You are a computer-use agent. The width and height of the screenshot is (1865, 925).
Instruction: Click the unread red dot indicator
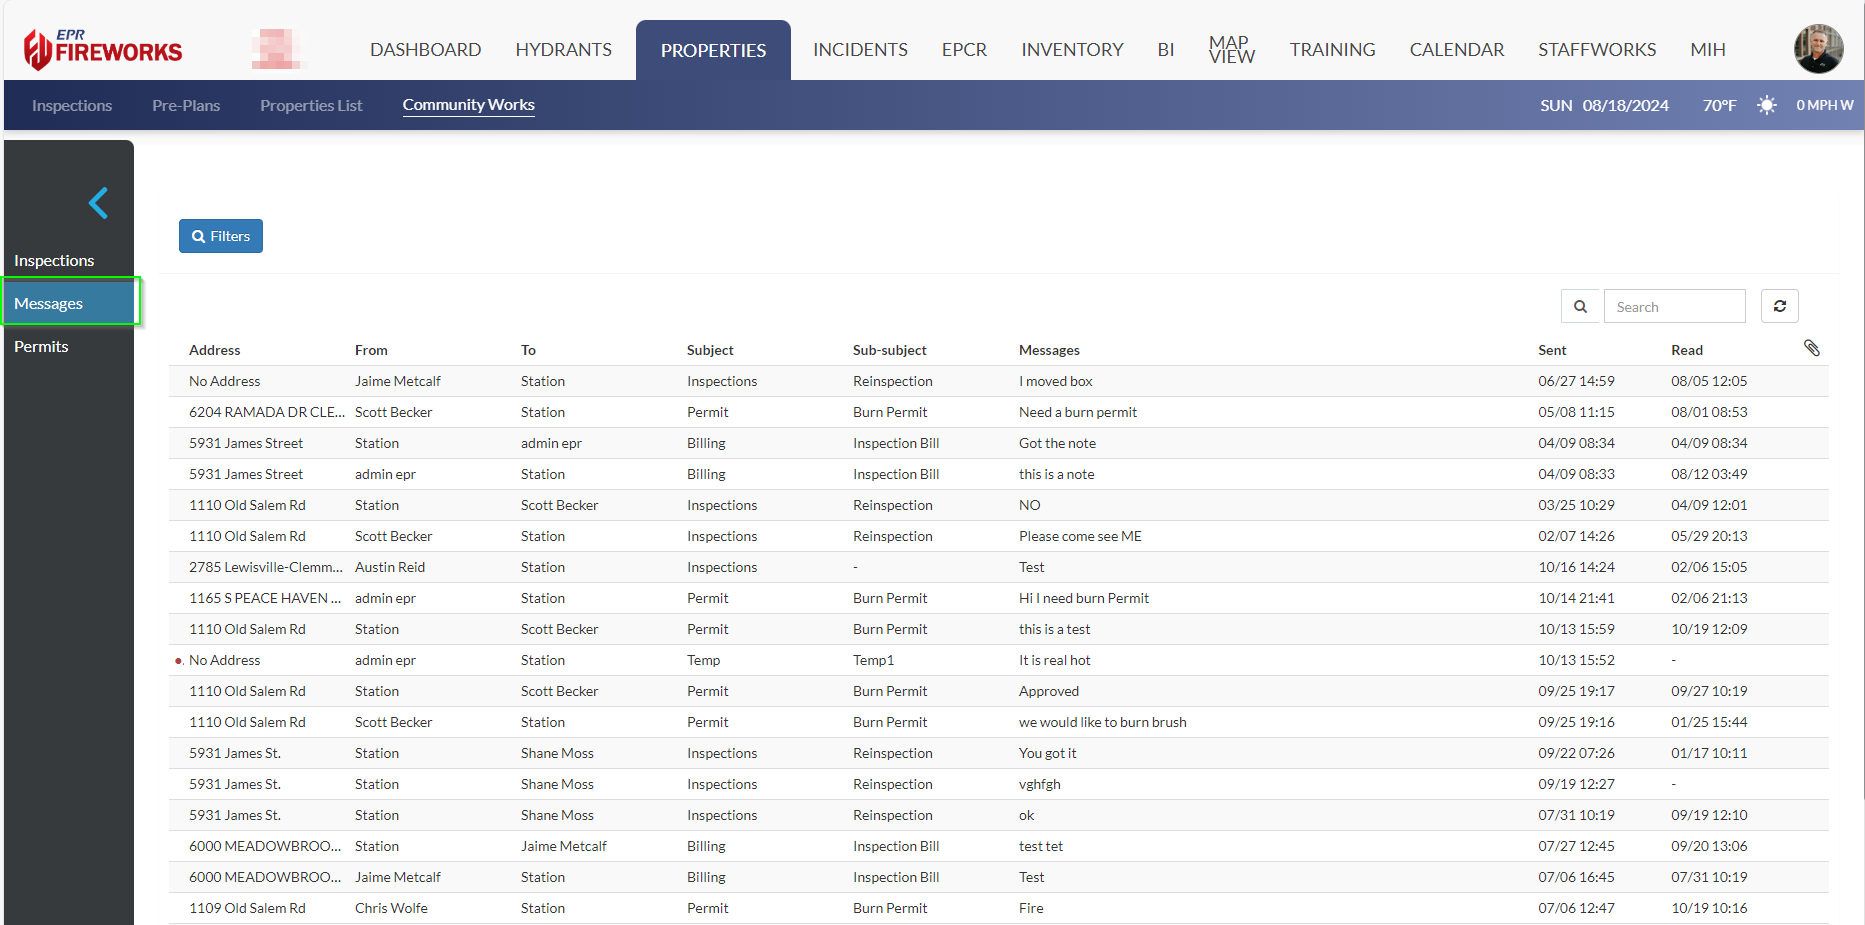pyautogui.click(x=178, y=661)
